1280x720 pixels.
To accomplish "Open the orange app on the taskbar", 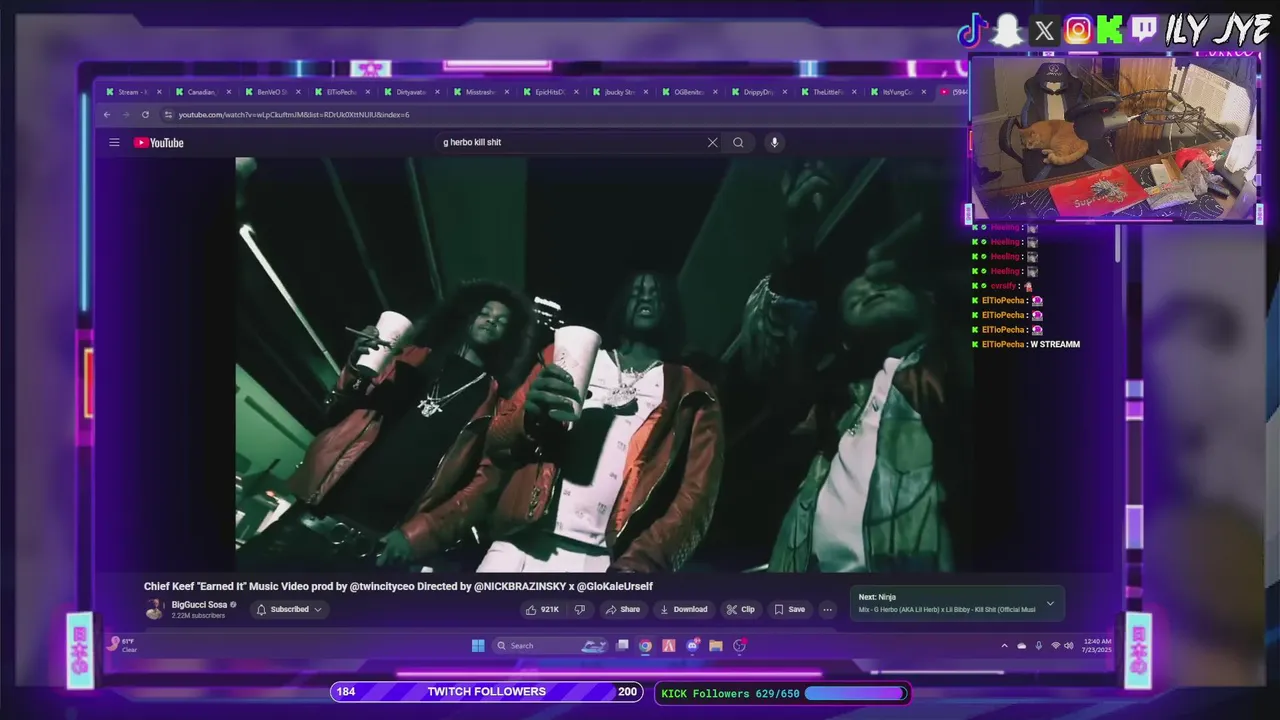I will [669, 646].
